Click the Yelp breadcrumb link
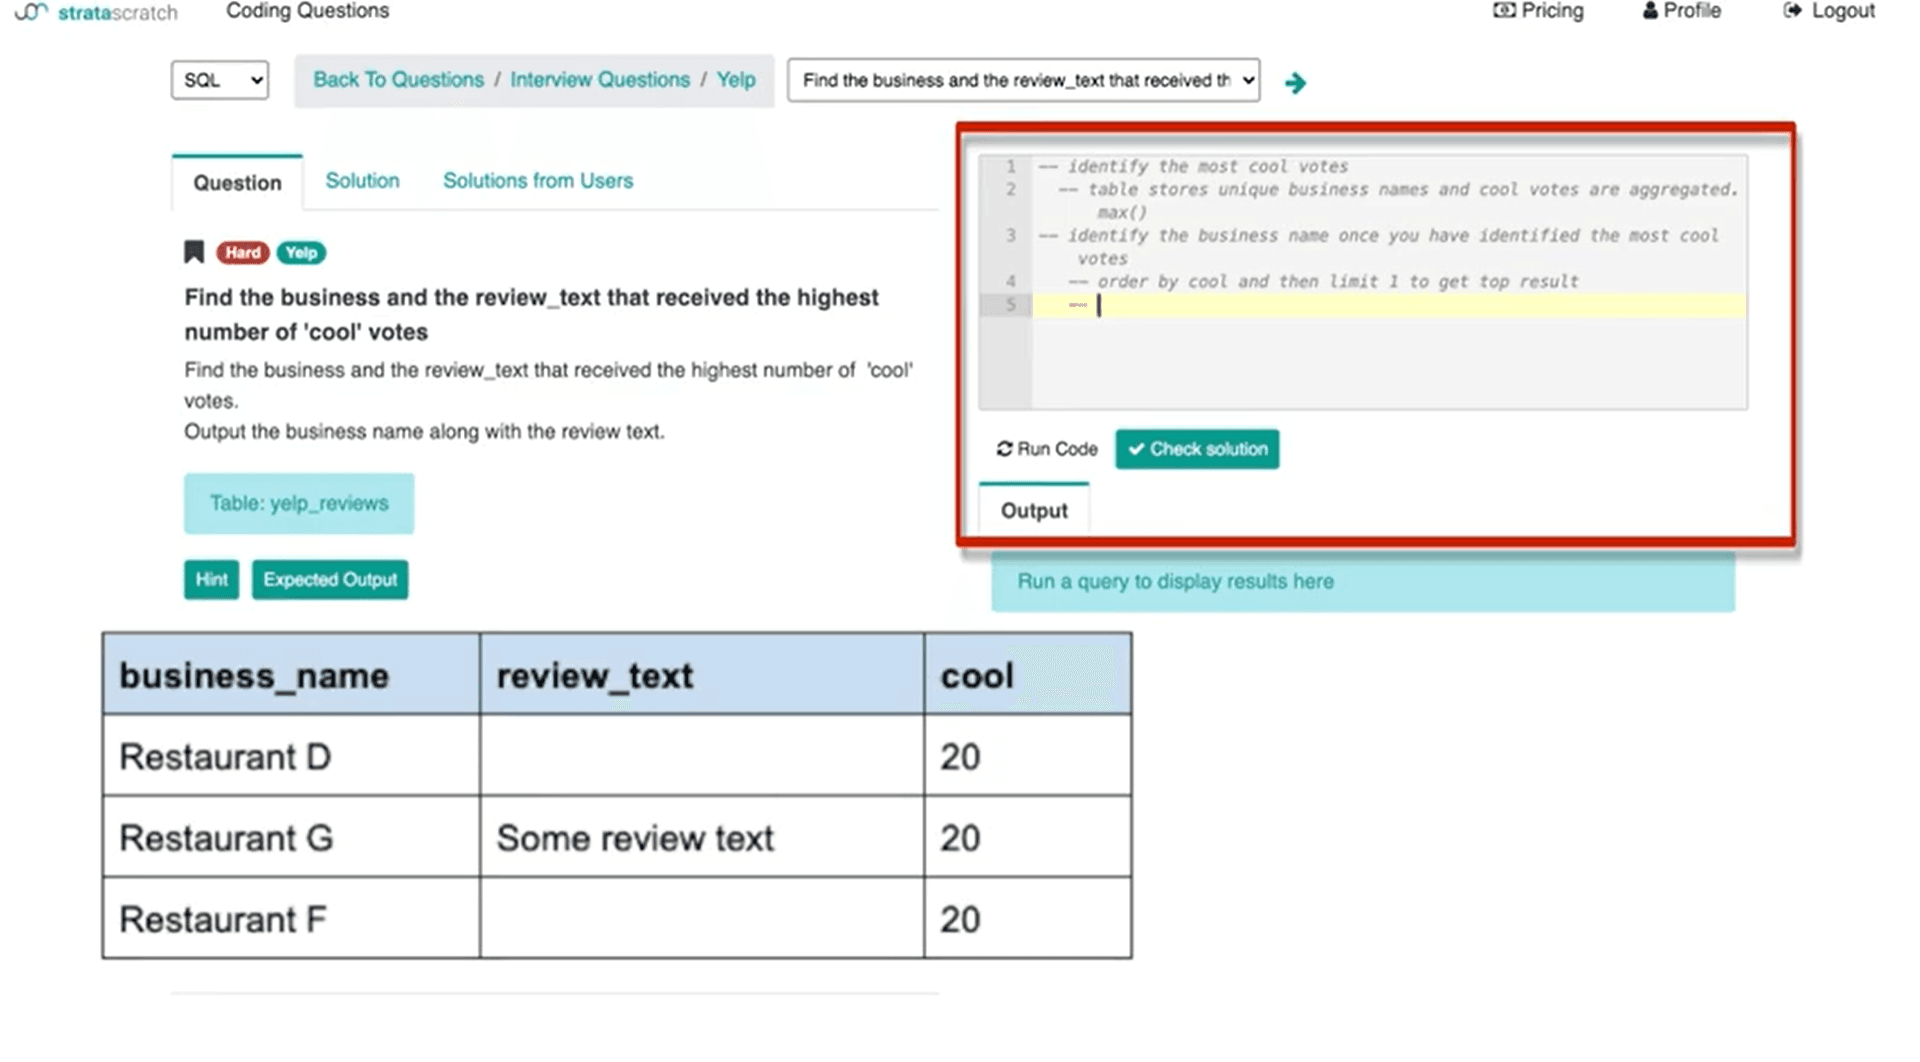Screen dimensions: 1920x1062 click(x=735, y=79)
